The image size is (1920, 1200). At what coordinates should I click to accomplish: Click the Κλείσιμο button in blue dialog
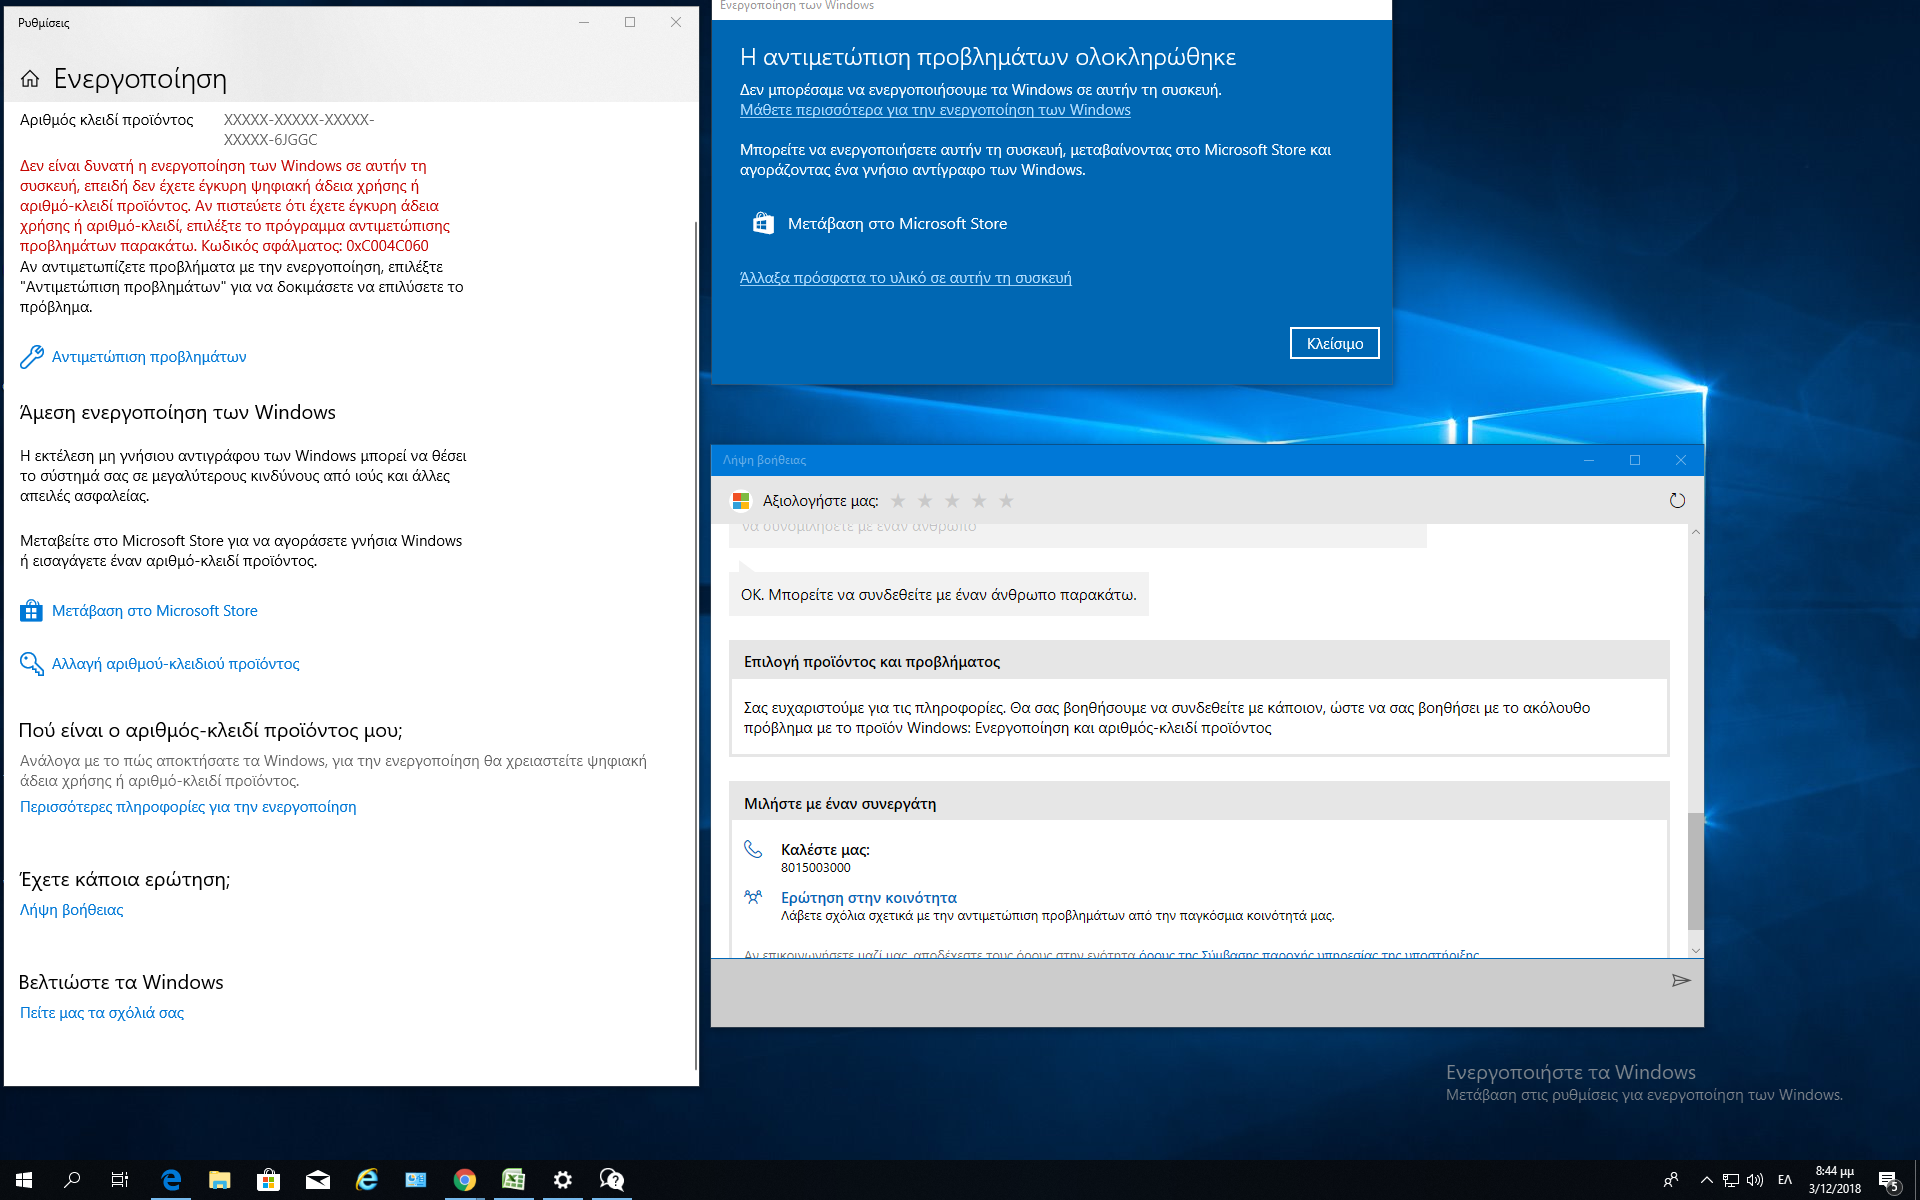pos(1334,343)
